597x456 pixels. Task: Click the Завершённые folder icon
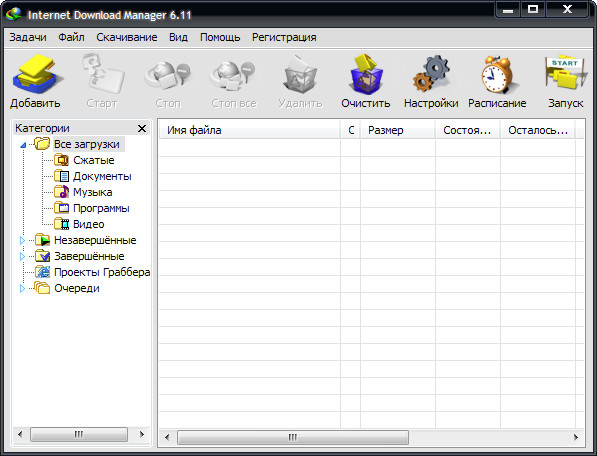(42, 256)
